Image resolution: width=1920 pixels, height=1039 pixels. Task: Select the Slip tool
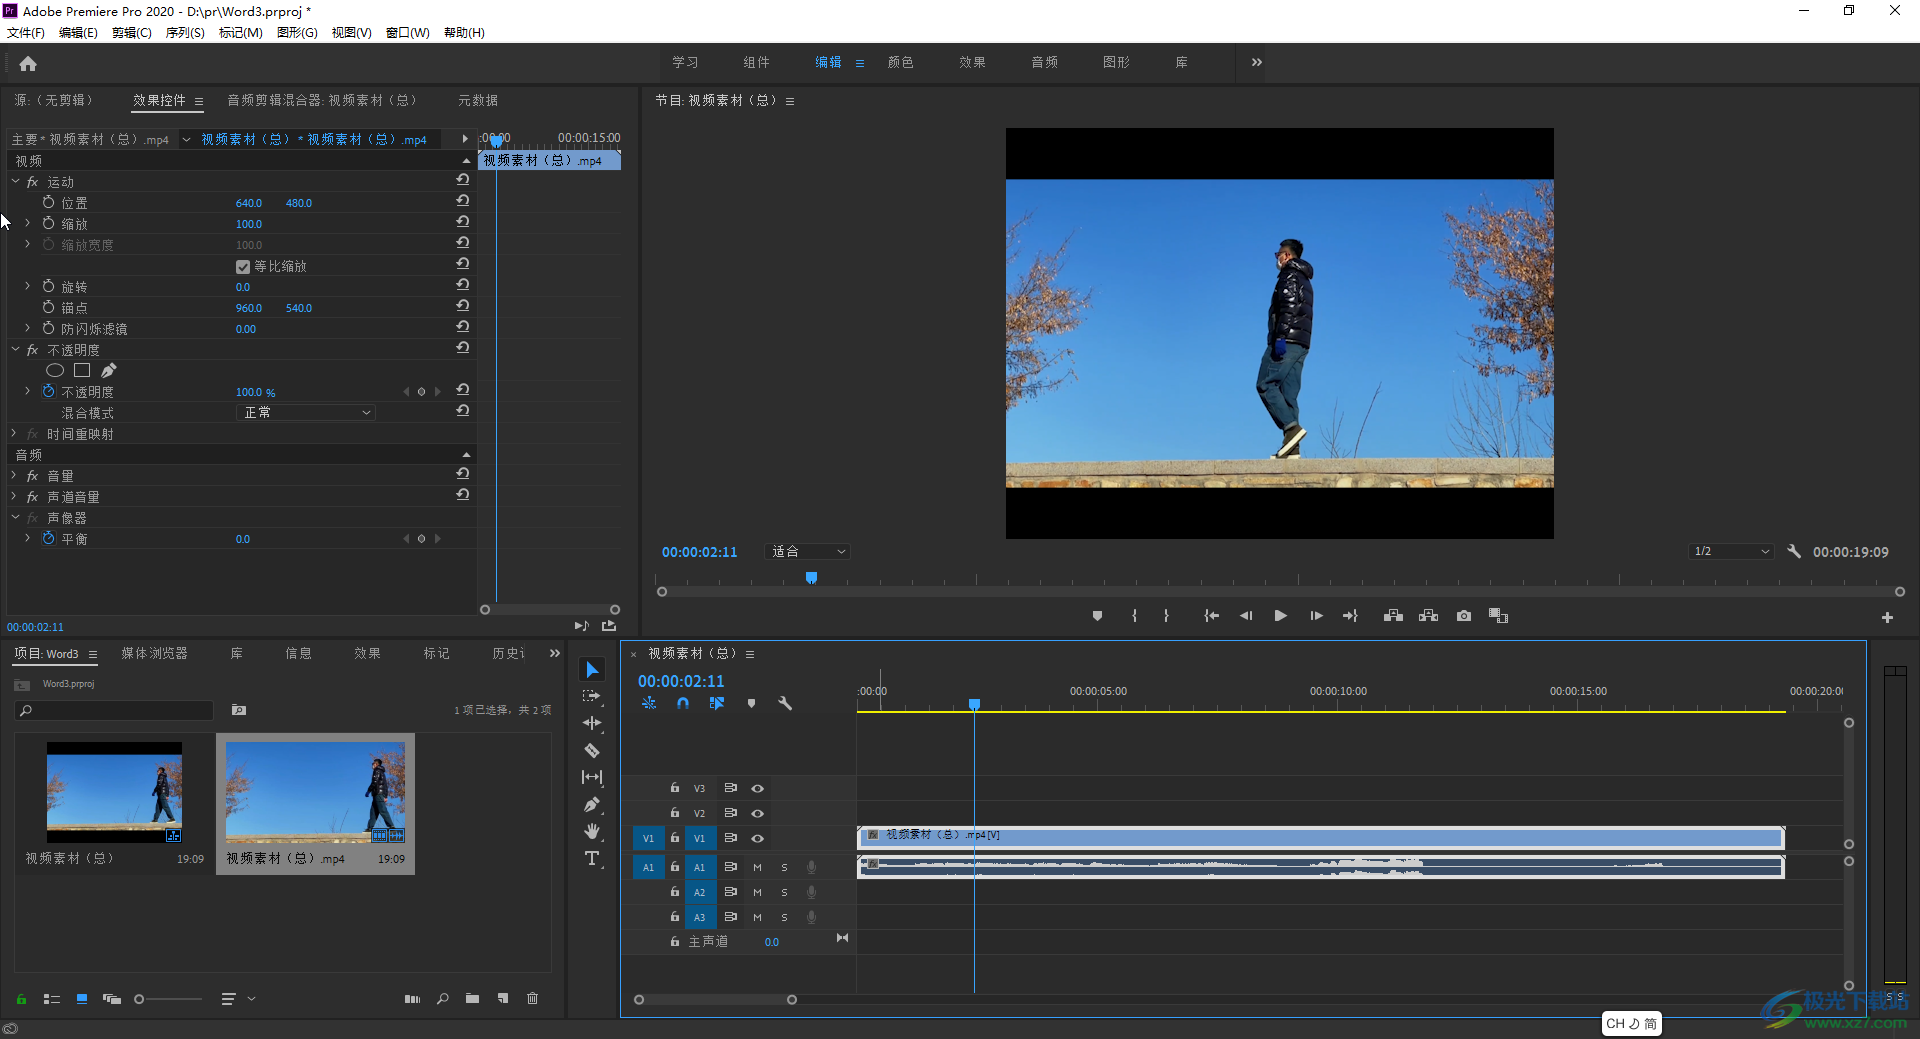(592, 777)
